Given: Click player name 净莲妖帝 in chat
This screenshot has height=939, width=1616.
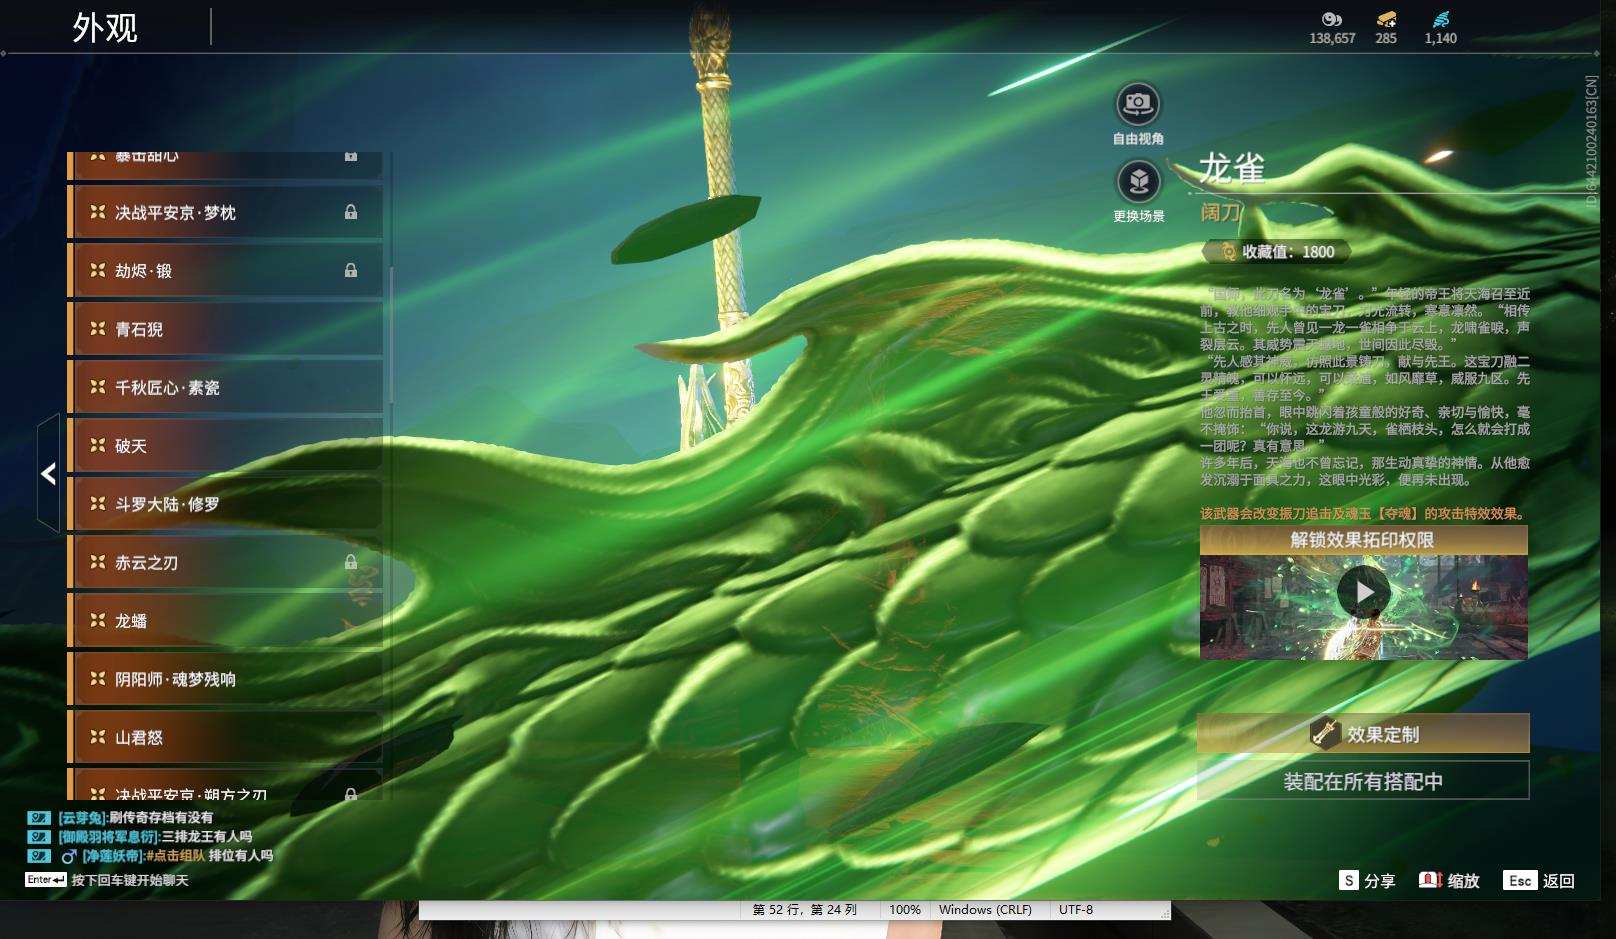Looking at the screenshot, I should coord(113,856).
